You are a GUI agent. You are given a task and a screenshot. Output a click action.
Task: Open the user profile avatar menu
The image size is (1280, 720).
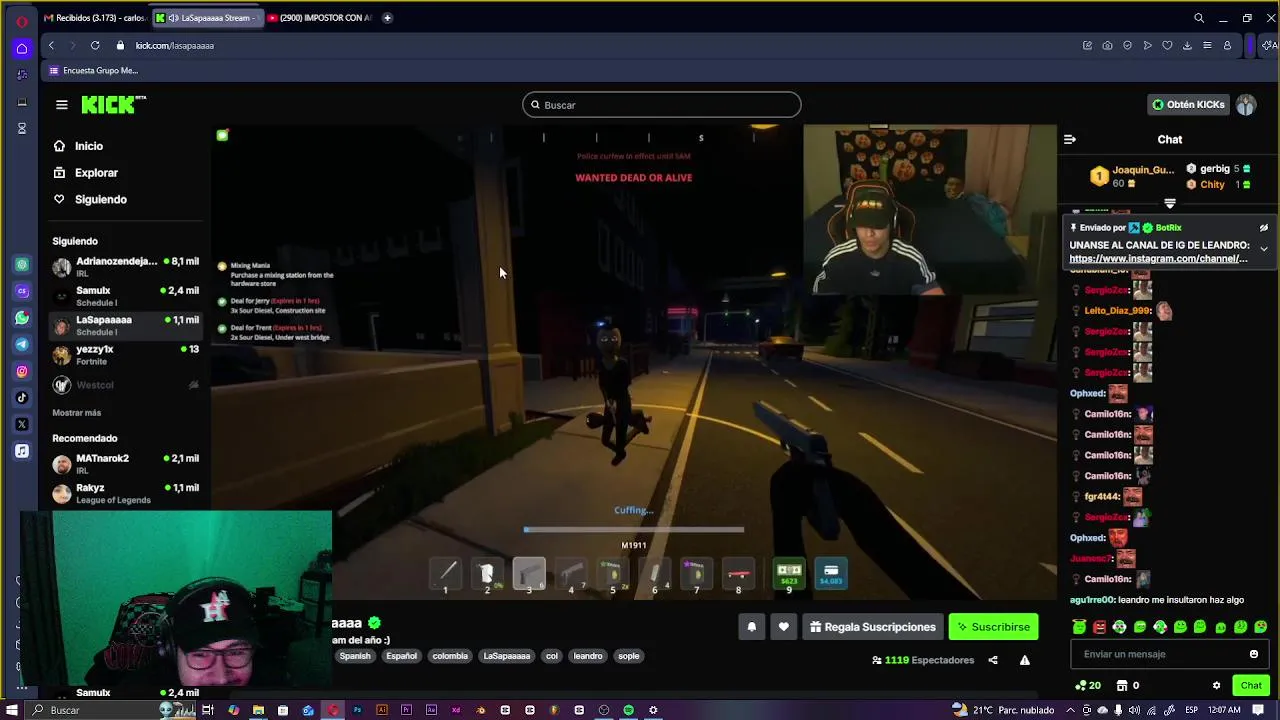pos(1246,105)
